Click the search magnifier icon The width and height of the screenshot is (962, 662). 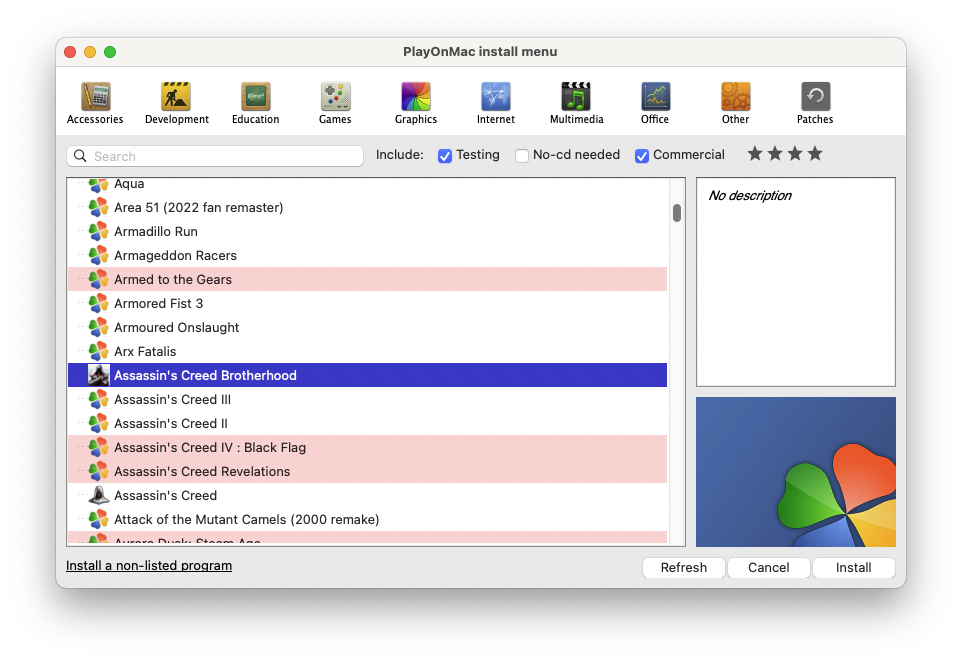(80, 156)
